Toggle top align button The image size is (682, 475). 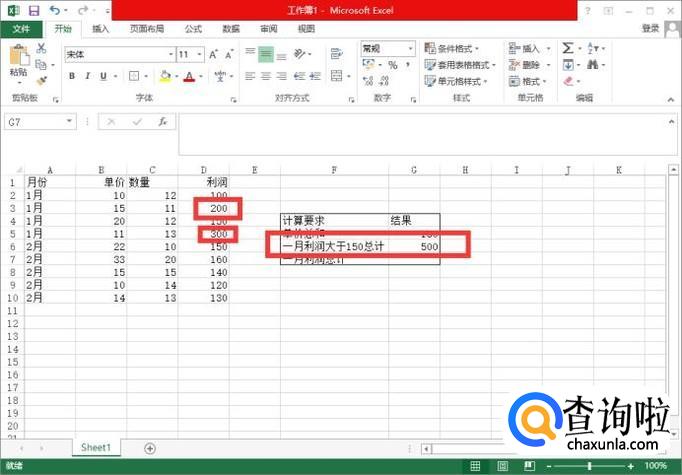click(250, 54)
